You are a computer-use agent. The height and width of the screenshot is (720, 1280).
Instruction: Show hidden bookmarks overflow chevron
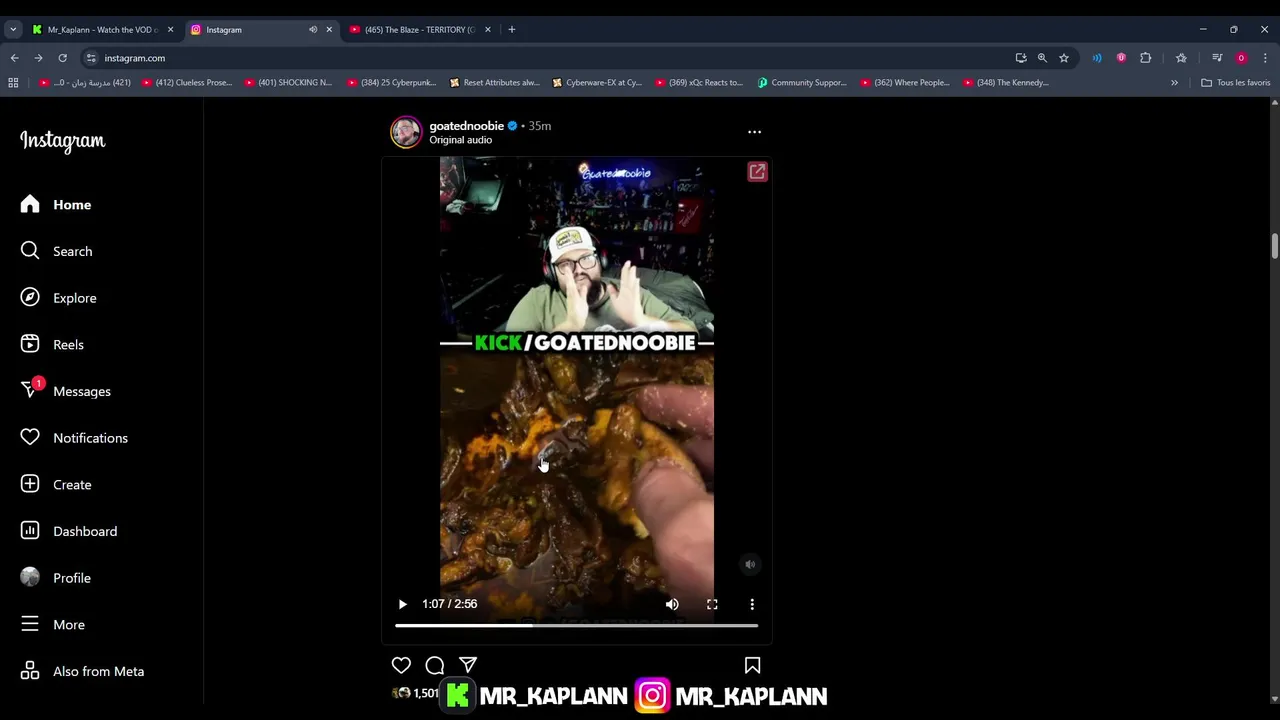[x=1174, y=83]
